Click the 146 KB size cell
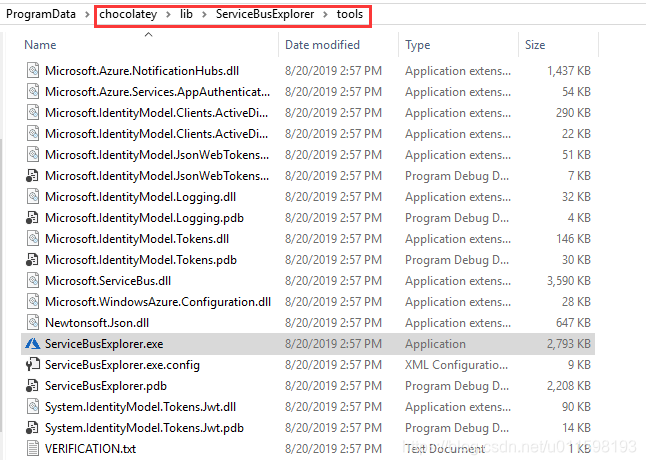This screenshot has width=646, height=465. [573, 239]
